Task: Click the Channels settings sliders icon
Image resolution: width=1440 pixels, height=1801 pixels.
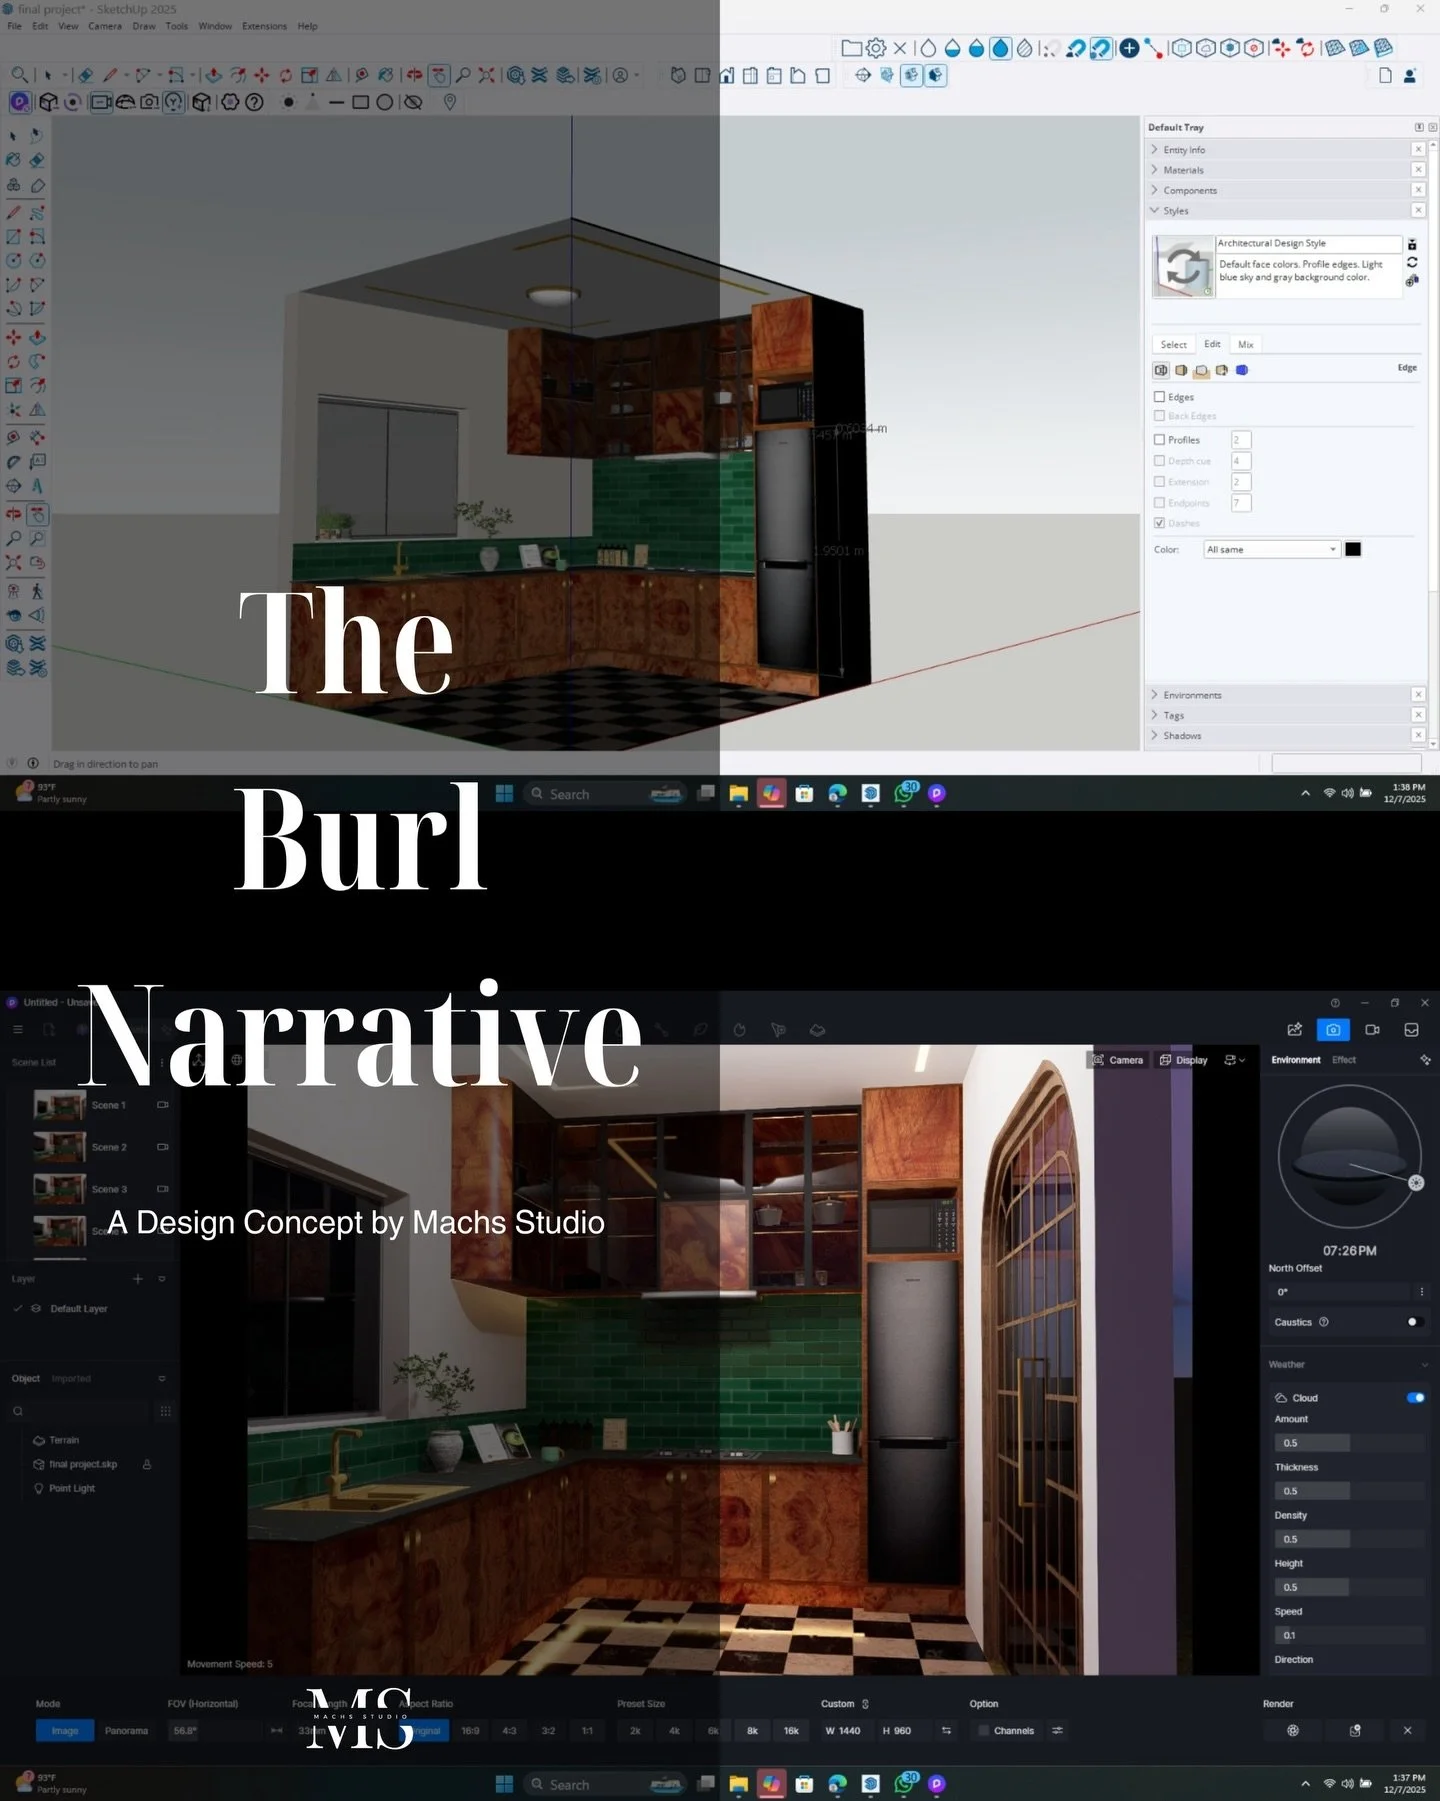Action: coord(1057,1731)
